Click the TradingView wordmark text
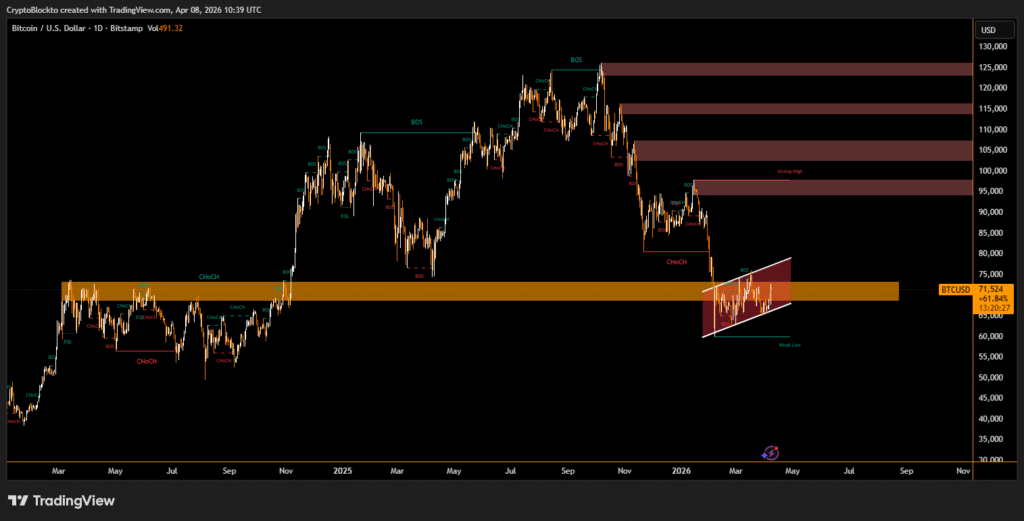 74,501
